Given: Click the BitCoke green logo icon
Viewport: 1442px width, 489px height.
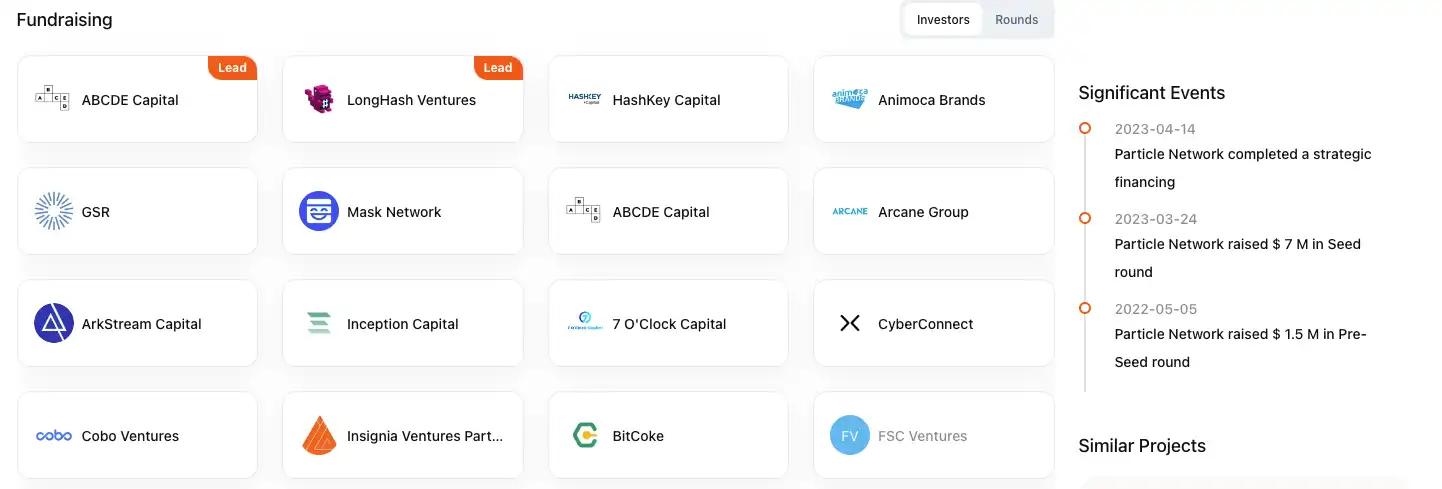Looking at the screenshot, I should (585, 436).
